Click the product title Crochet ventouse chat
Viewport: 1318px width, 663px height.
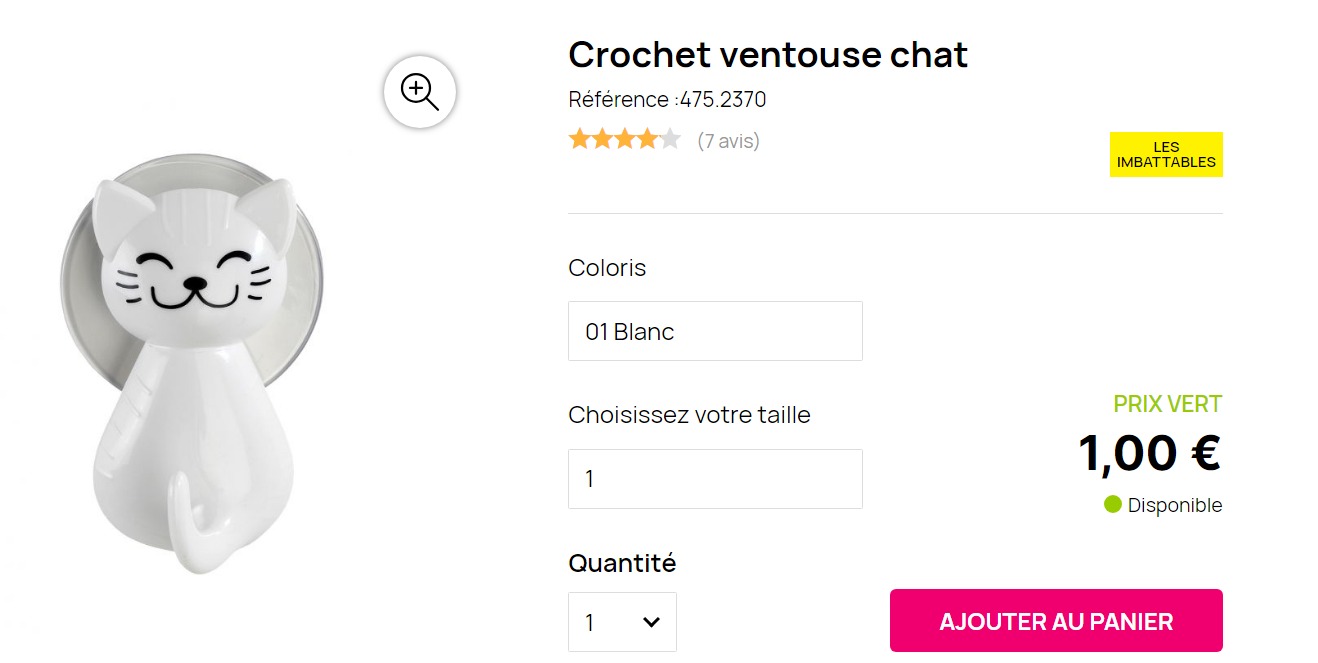click(768, 55)
